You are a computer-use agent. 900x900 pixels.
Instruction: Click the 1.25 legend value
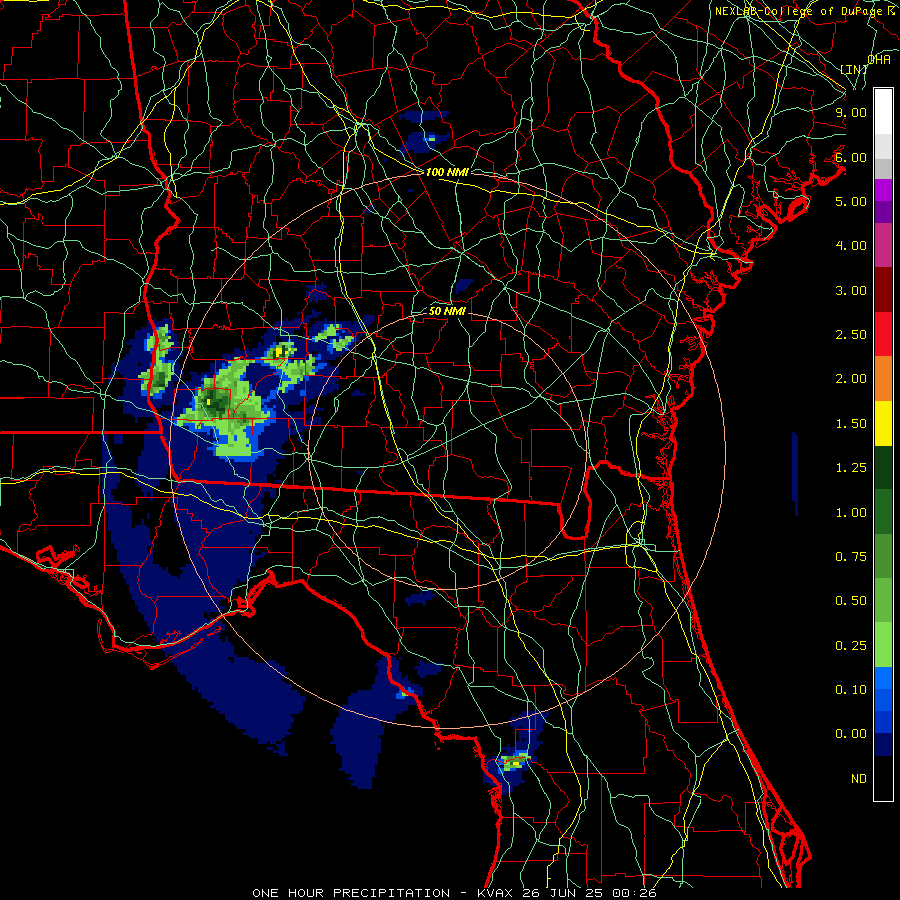coord(851,468)
